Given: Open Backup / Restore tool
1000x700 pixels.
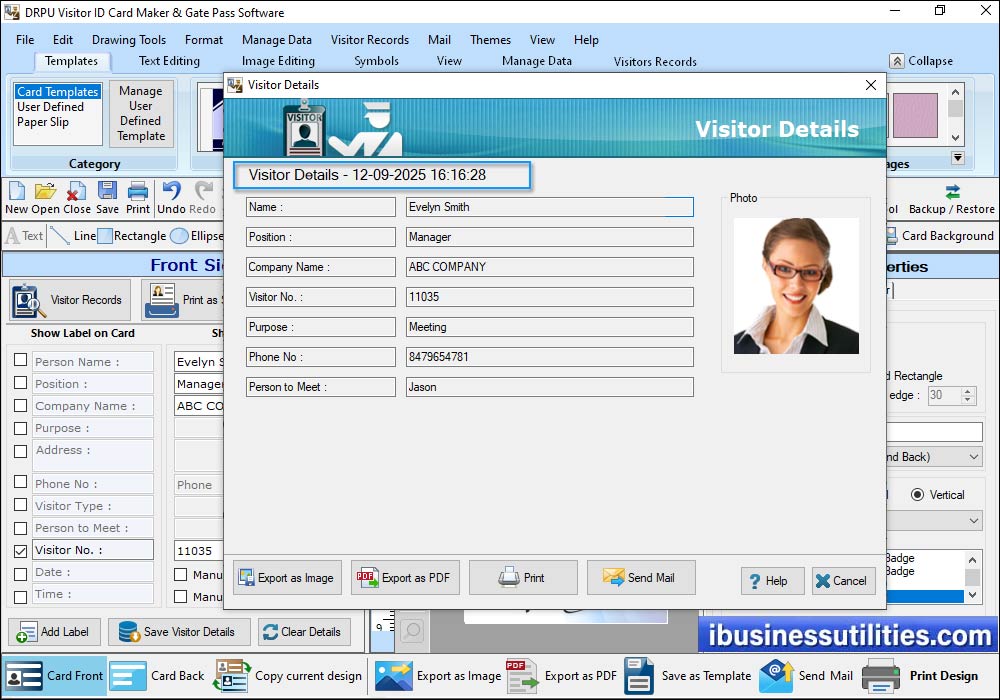Looking at the screenshot, I should coord(951,199).
